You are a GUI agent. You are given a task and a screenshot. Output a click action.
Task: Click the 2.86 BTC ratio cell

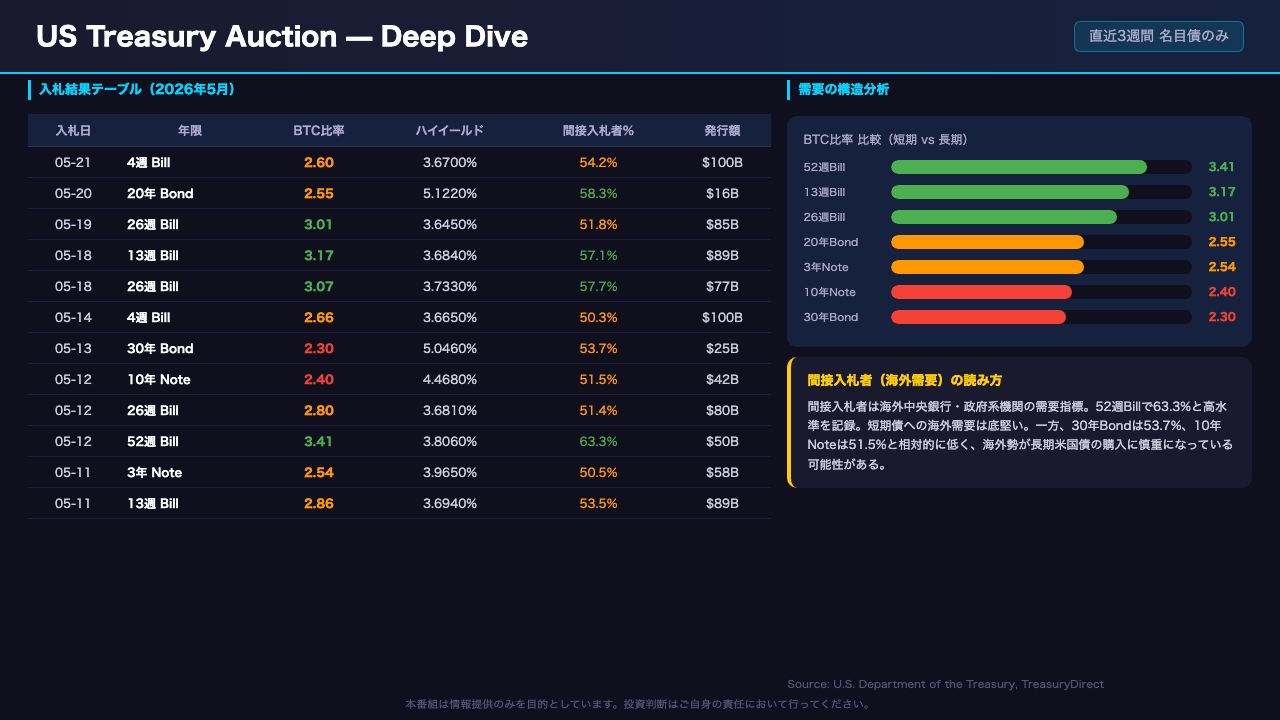click(x=319, y=503)
